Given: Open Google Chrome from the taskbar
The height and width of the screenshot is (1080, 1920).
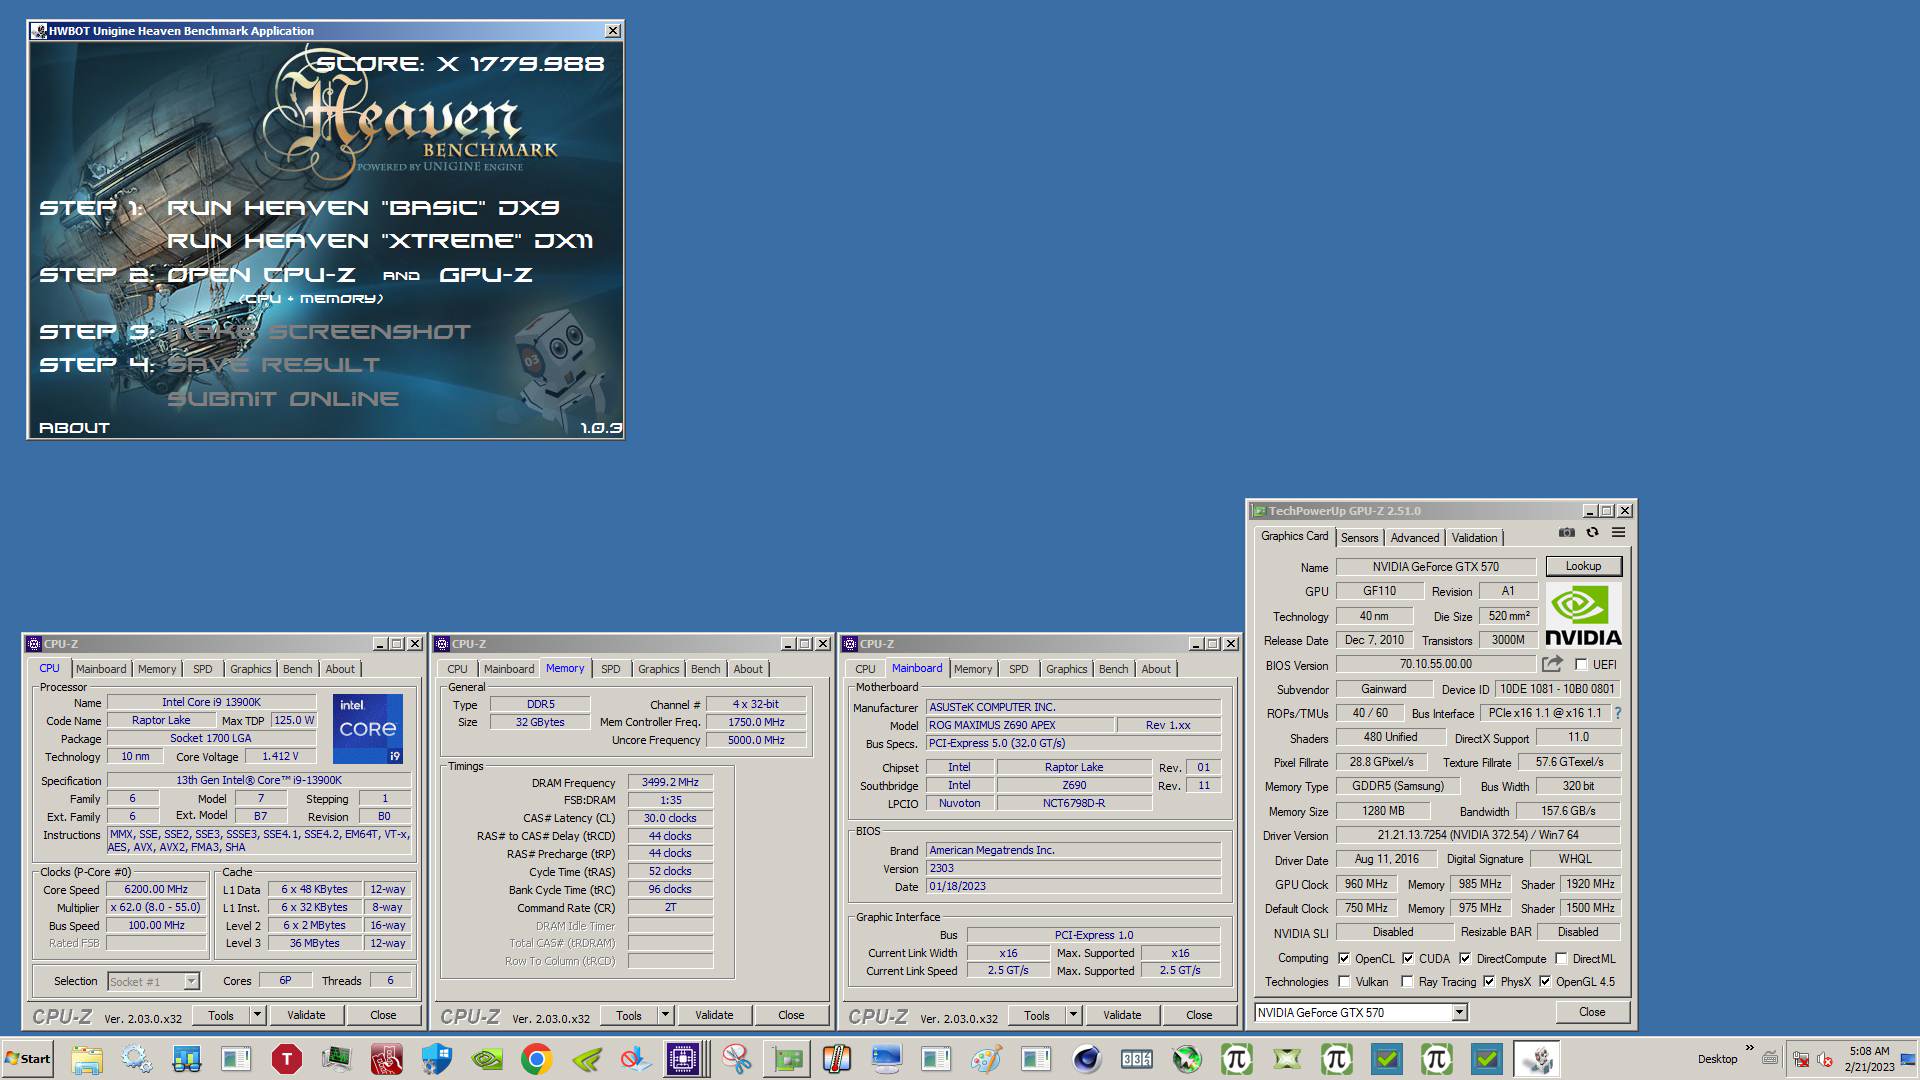Looking at the screenshot, I should [536, 1059].
